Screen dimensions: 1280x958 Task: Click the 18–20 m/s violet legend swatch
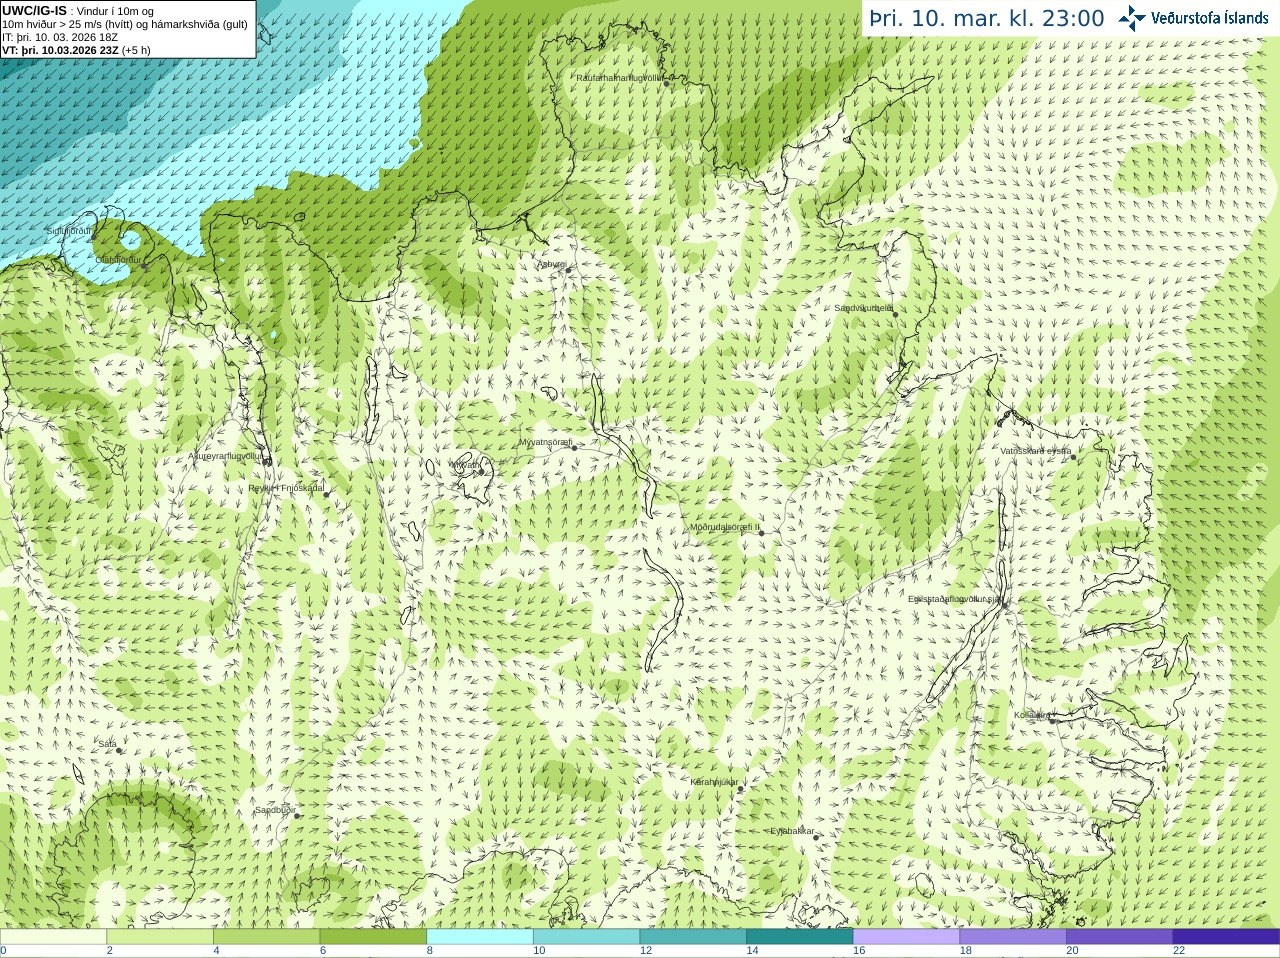pyautogui.click(x=1012, y=937)
